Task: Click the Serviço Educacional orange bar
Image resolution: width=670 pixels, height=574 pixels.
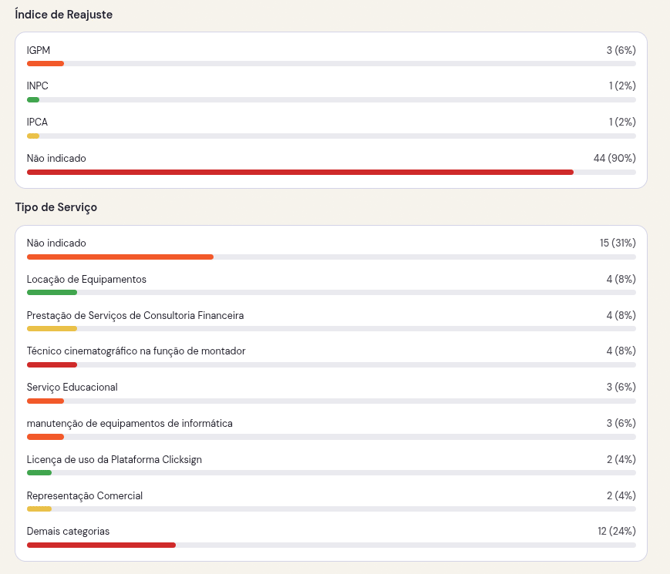Action: click(x=45, y=401)
